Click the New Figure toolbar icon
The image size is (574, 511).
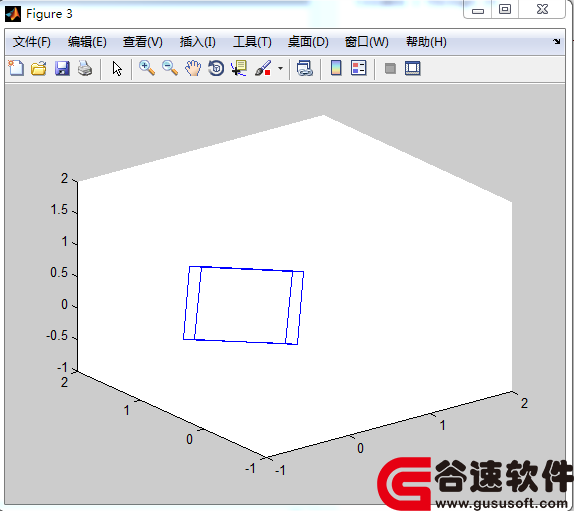pos(16,68)
